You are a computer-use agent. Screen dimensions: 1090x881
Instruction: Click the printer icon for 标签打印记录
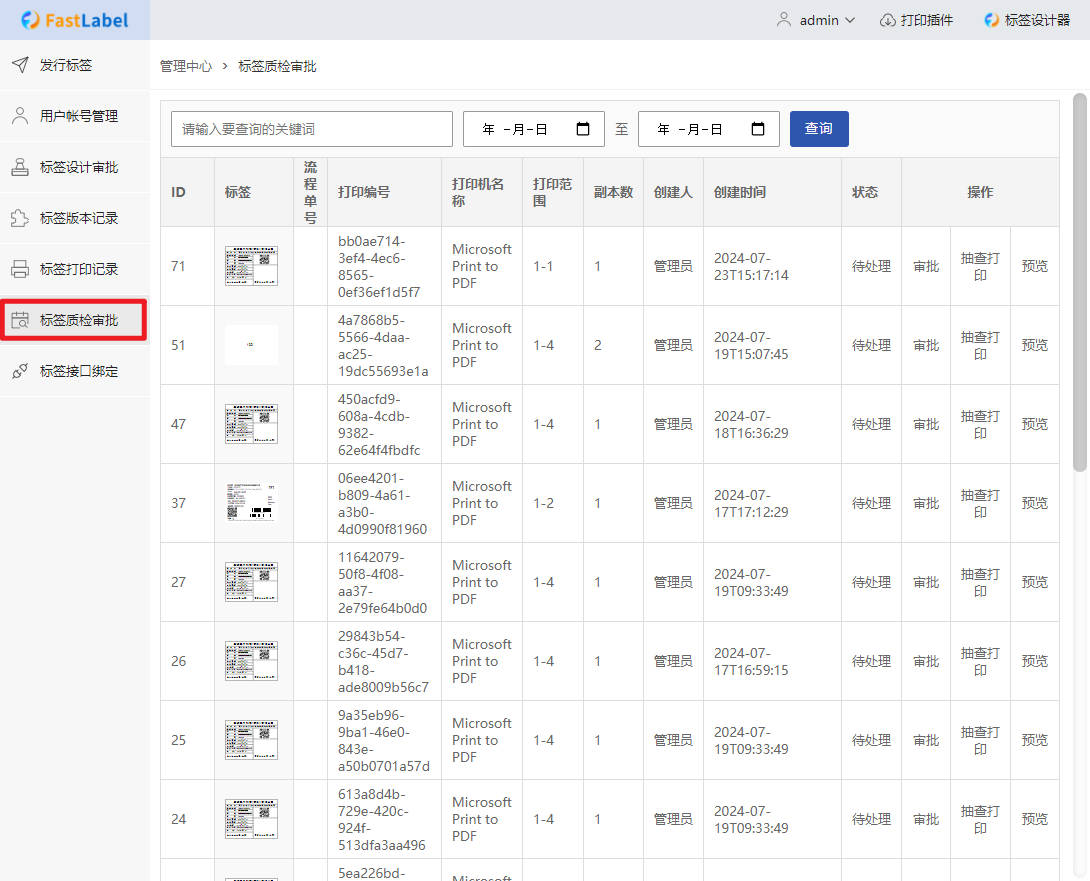point(20,269)
